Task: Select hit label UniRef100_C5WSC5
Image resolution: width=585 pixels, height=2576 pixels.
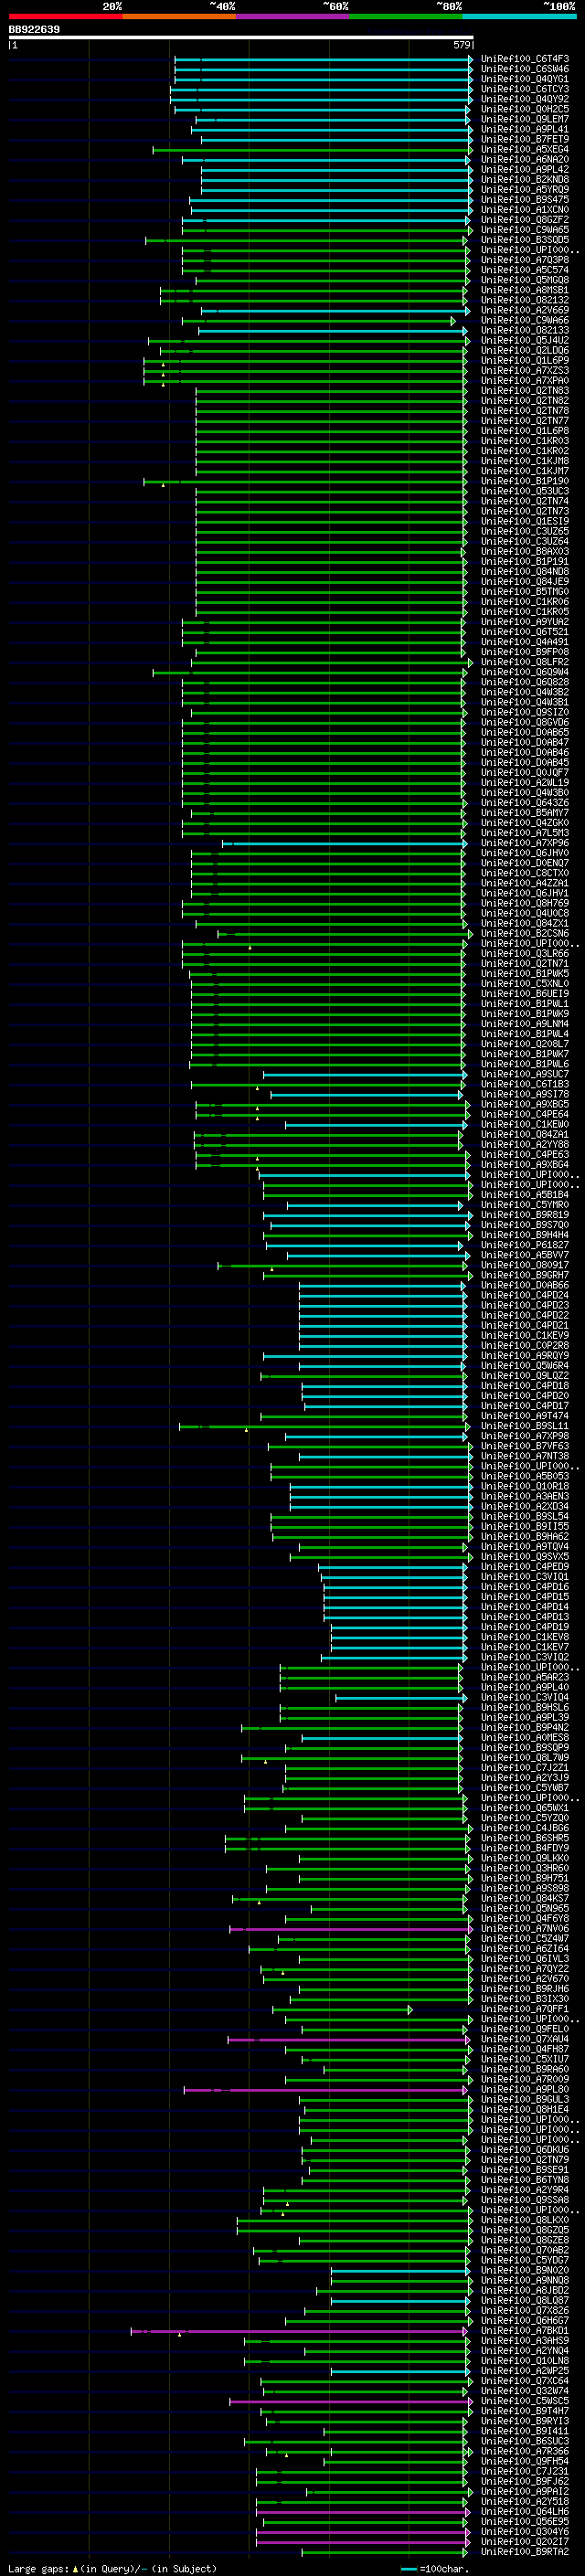Action: (525, 2401)
